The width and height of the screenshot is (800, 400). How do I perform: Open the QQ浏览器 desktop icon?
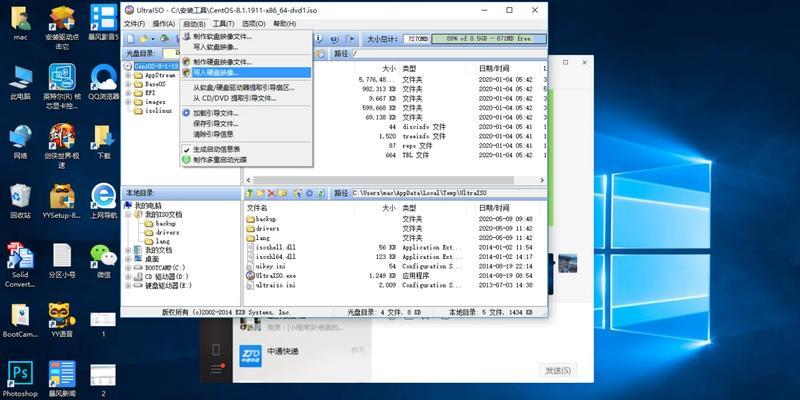[x=104, y=82]
